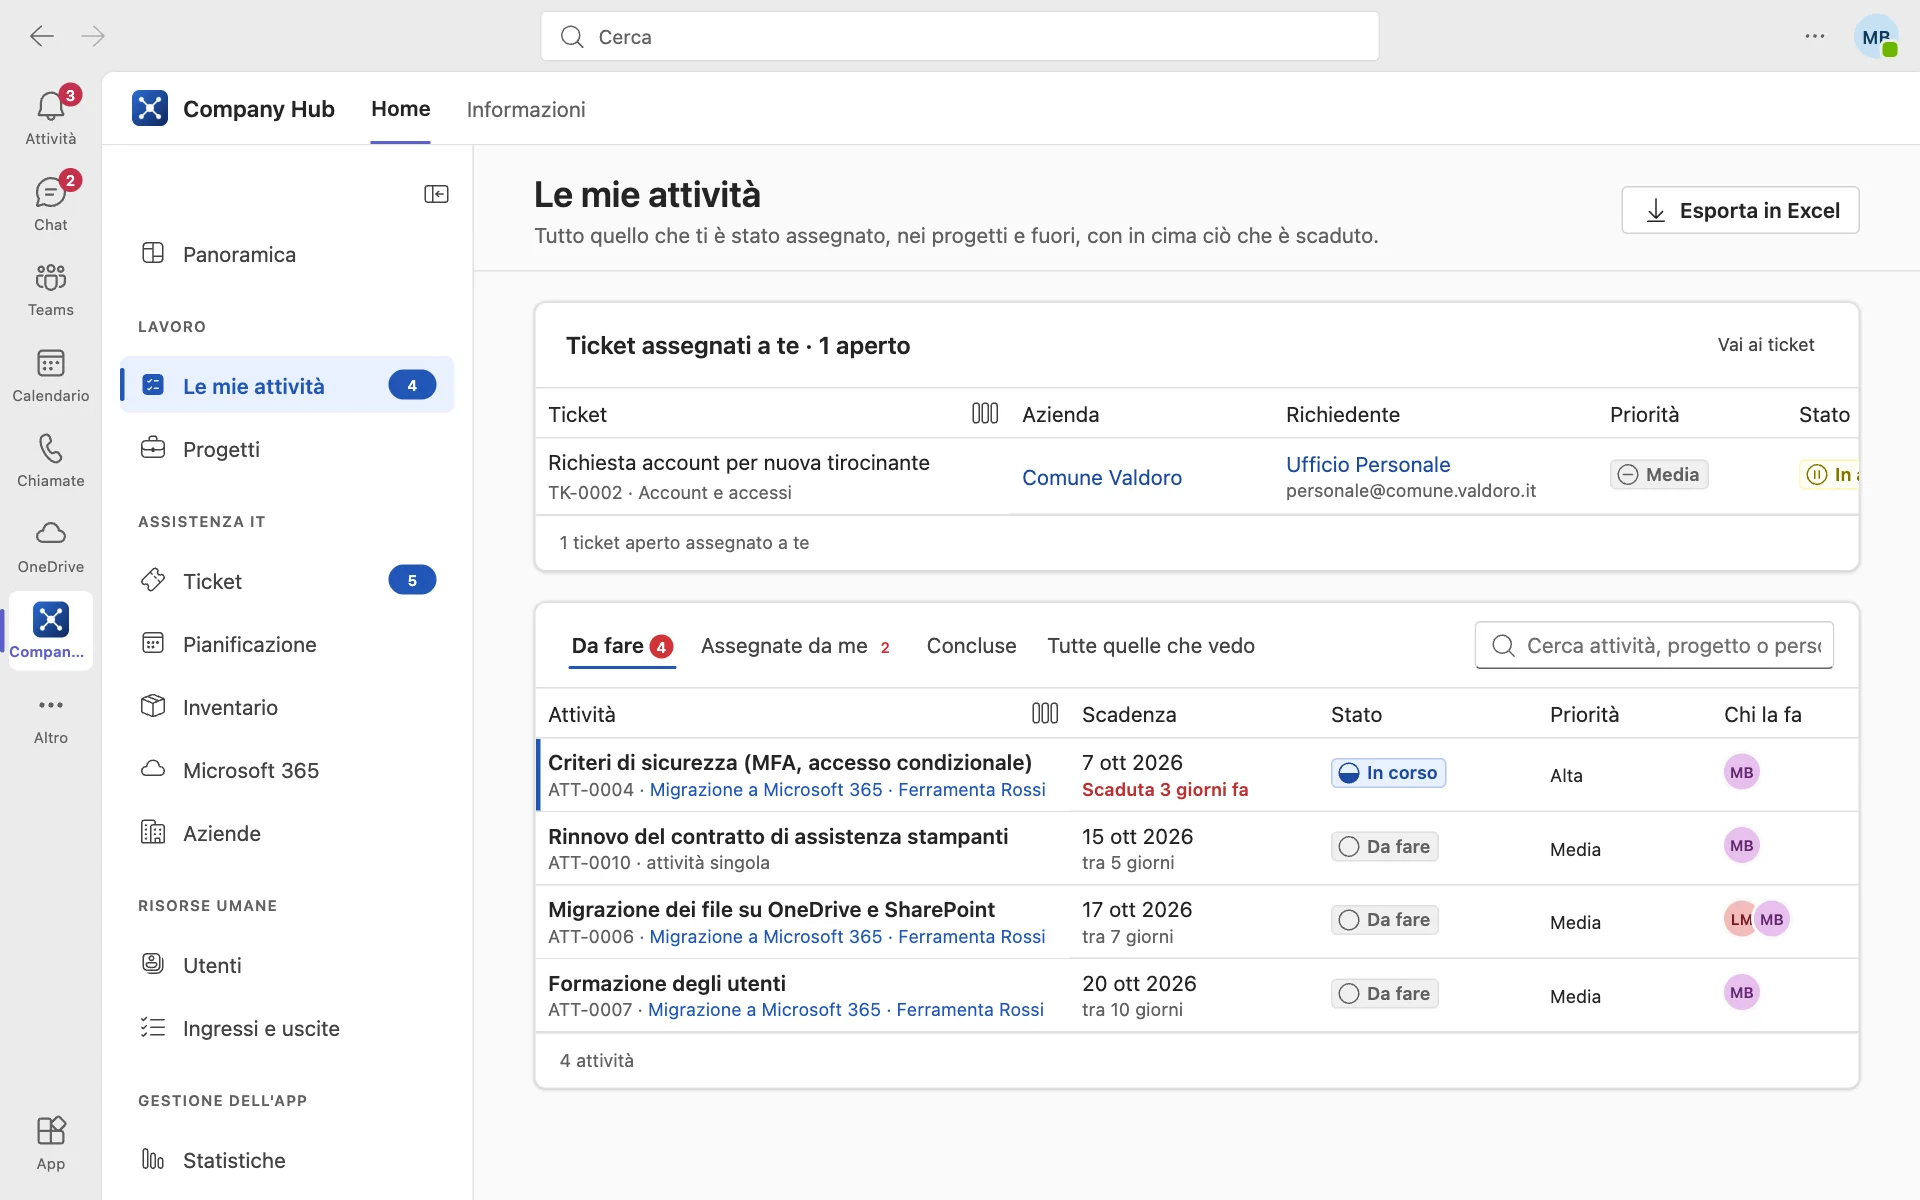1920x1200 pixels.
Task: Open the Comune Valdoro company link
Action: 1102,477
